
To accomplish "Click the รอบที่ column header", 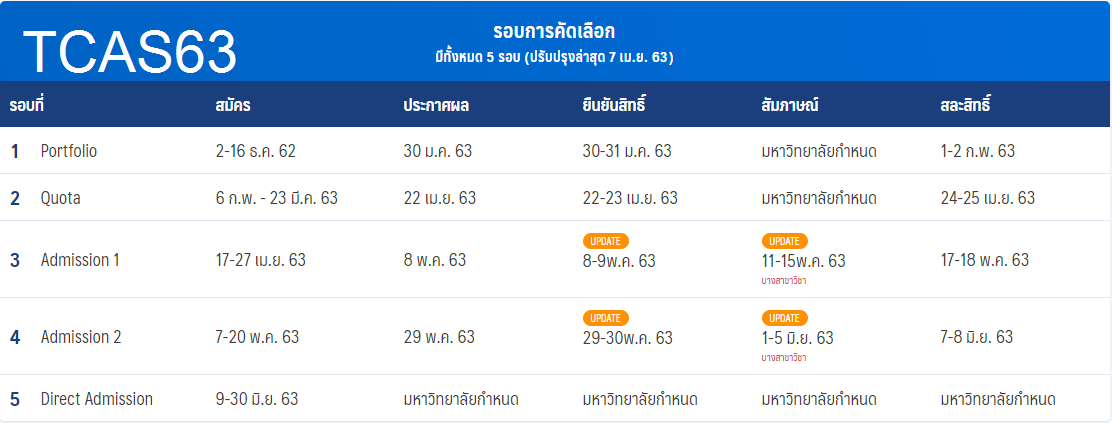I will (x=28, y=105).
